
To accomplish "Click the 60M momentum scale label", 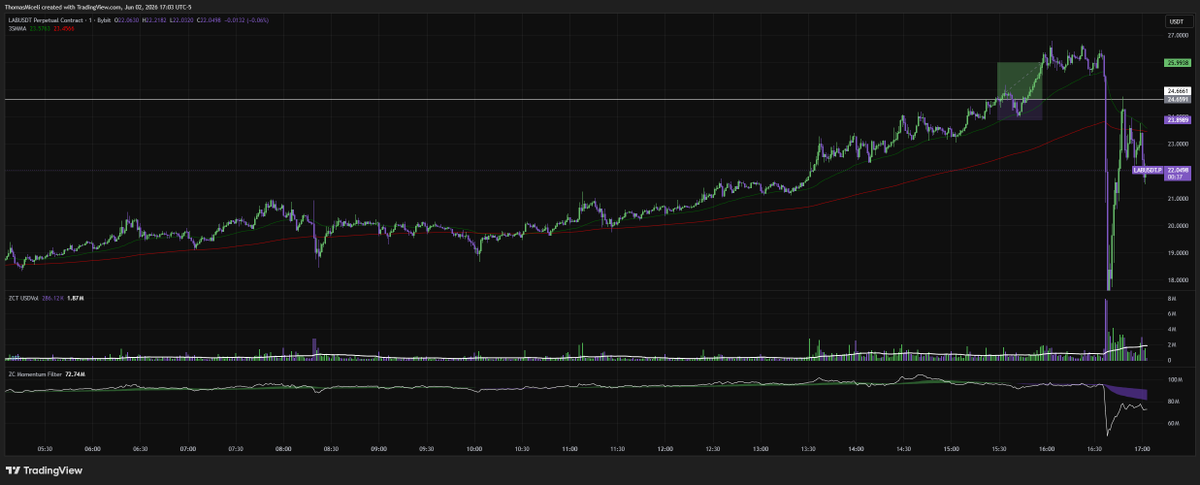I will point(1172,424).
